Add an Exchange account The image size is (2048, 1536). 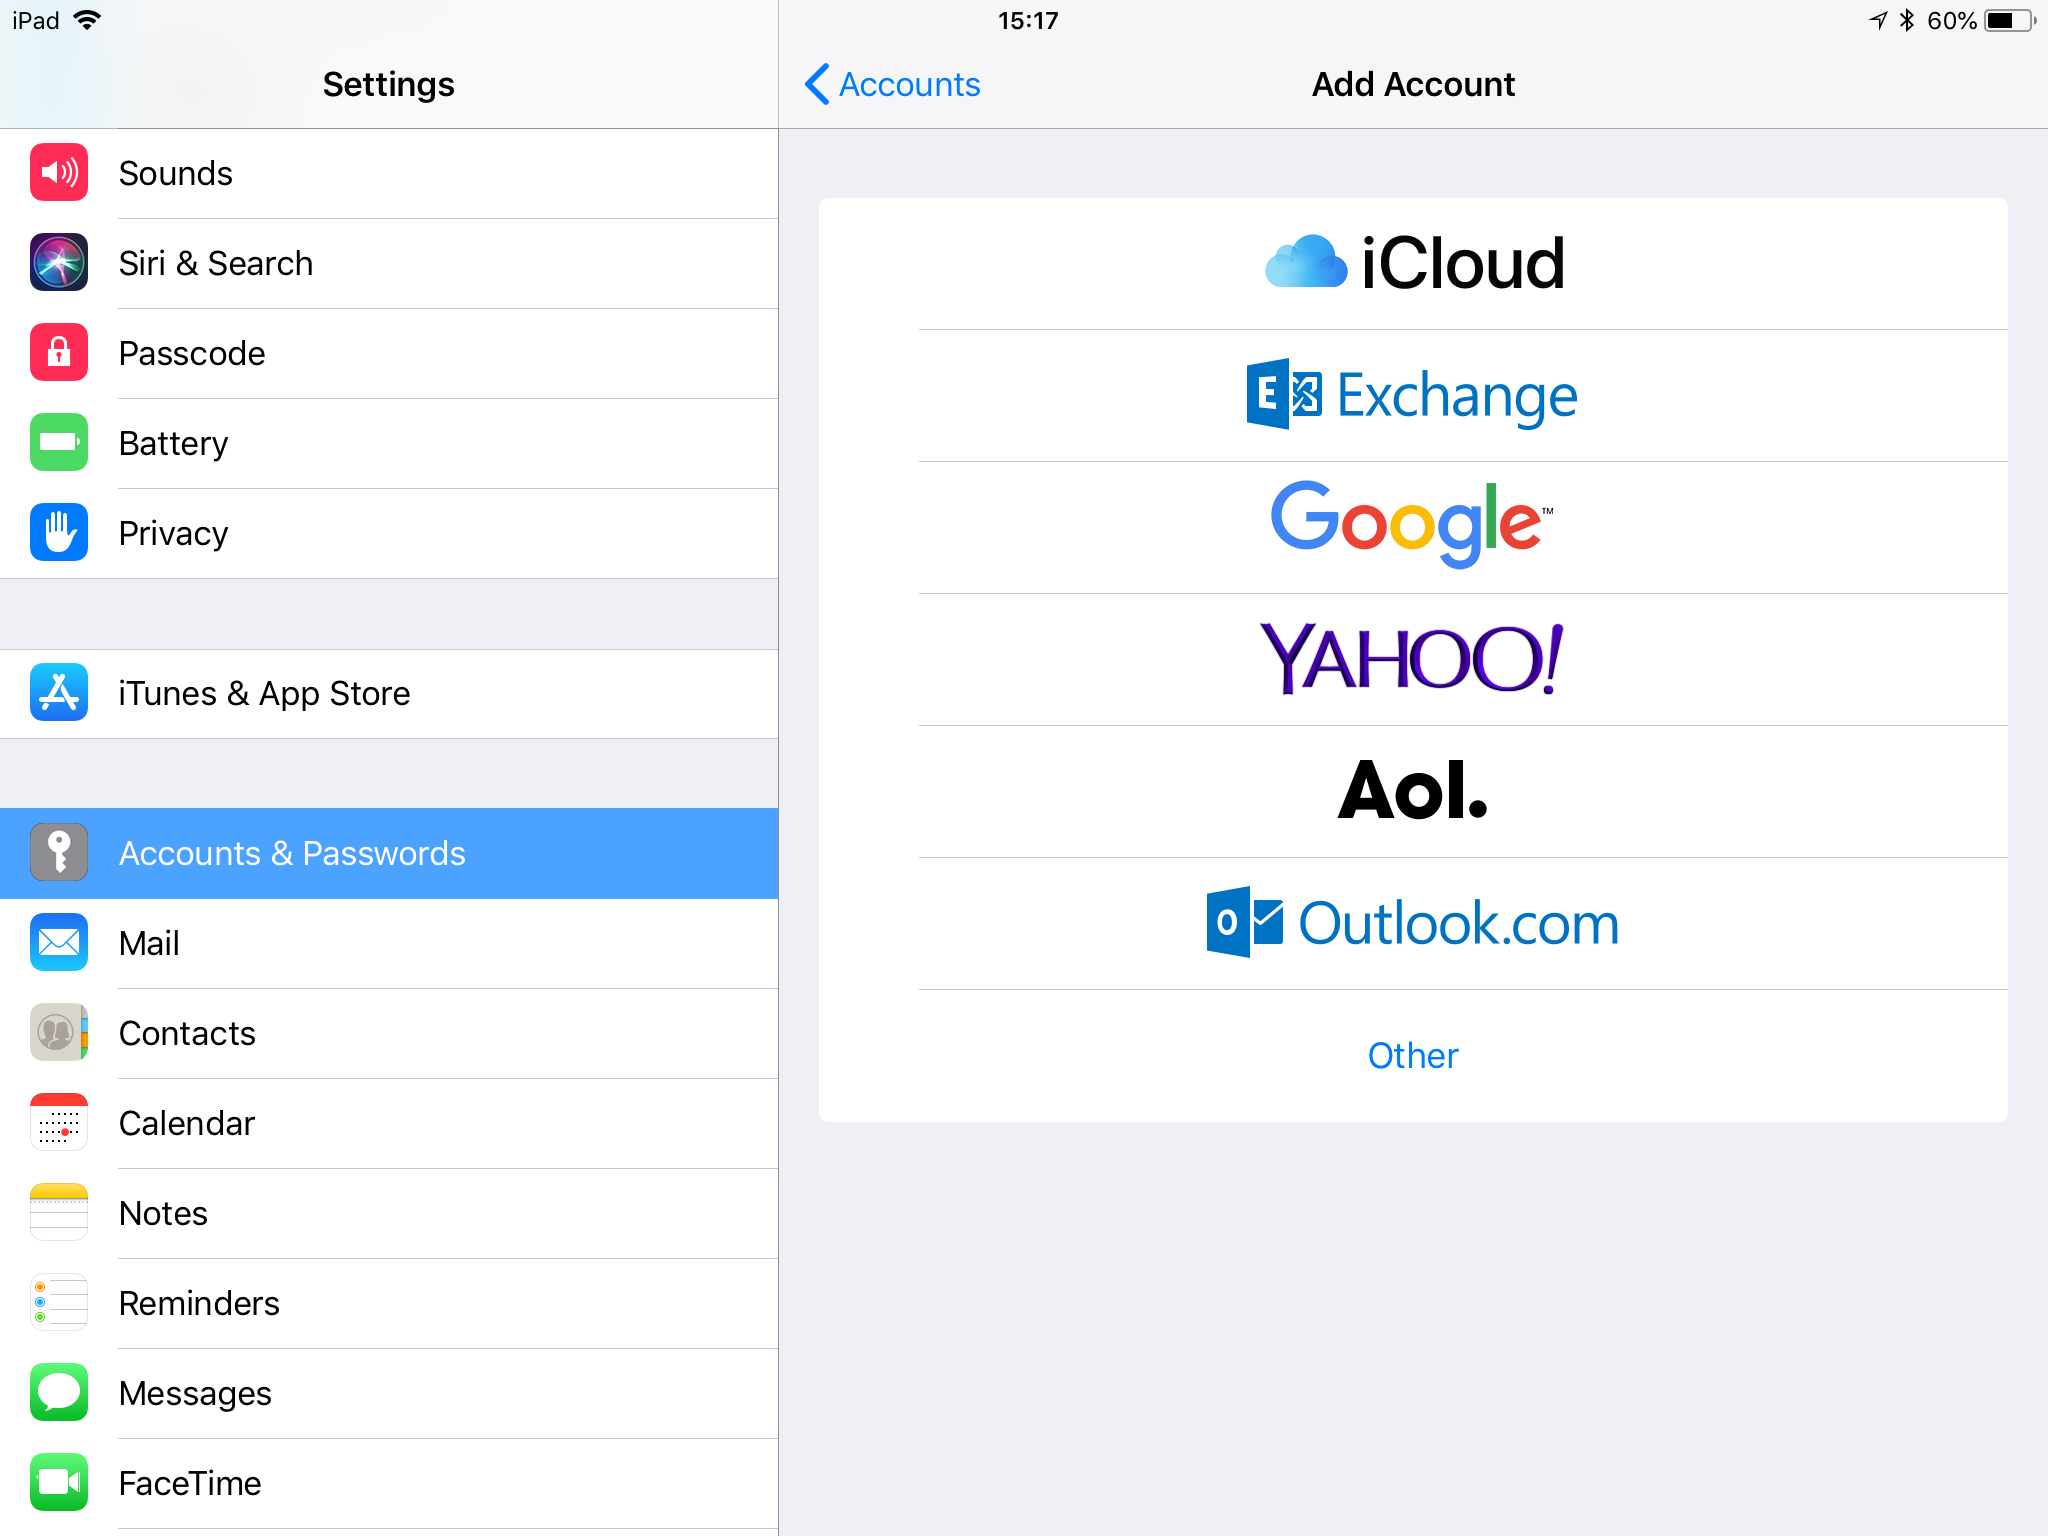1413,395
